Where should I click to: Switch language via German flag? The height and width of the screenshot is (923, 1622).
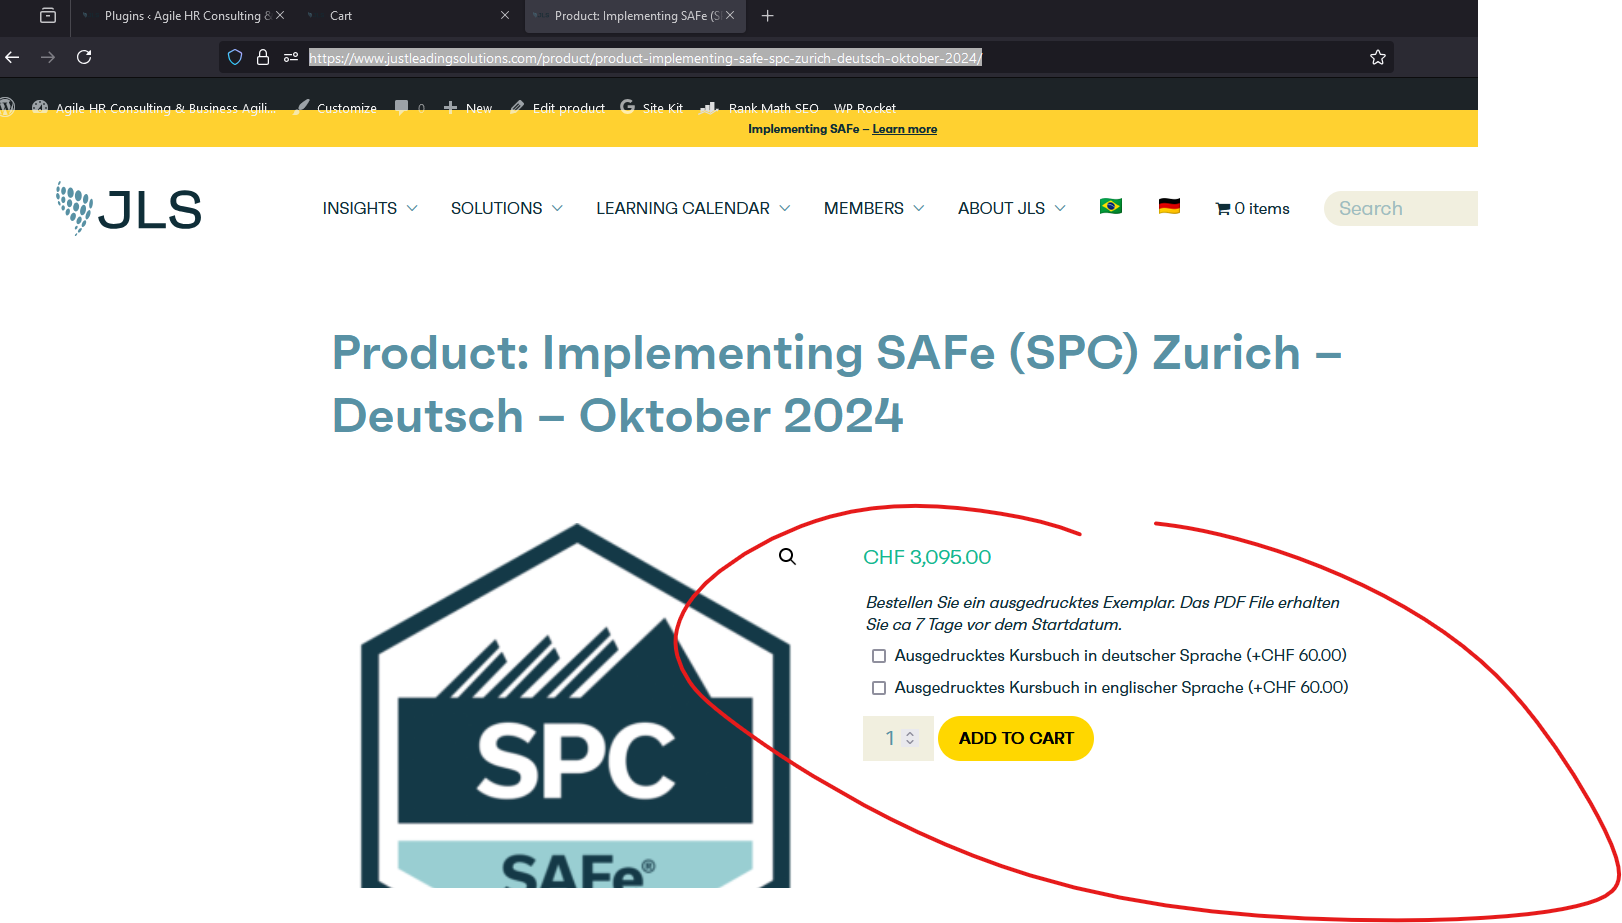[x=1169, y=206]
